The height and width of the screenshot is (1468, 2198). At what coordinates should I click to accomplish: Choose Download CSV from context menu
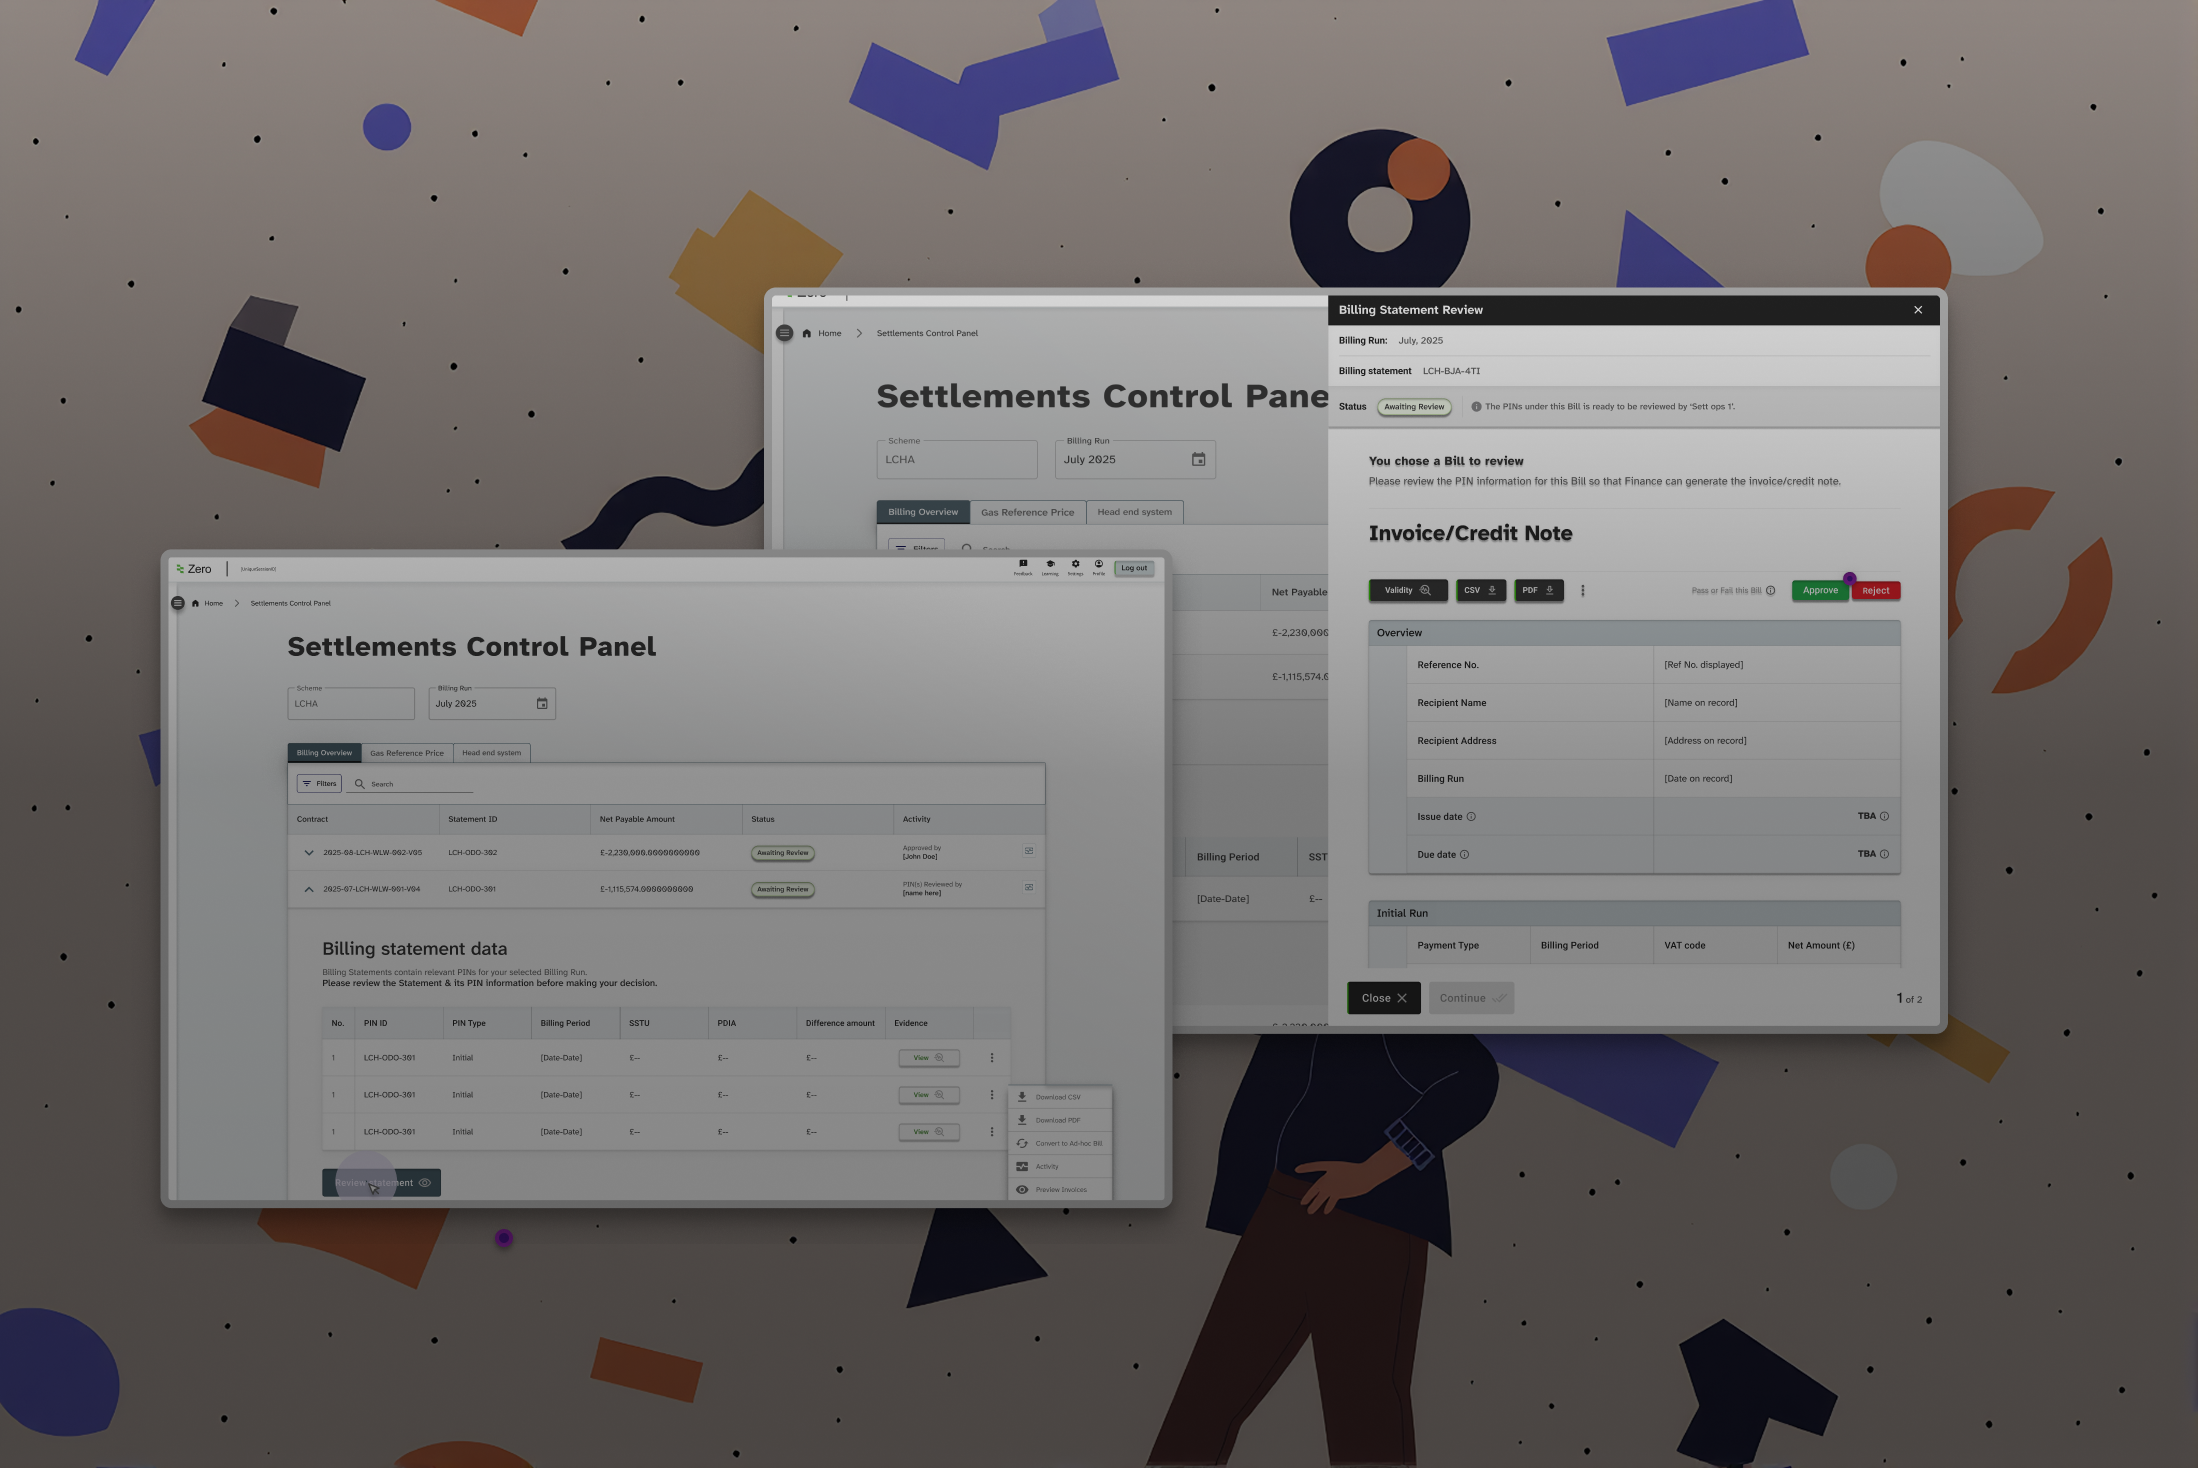coord(1060,1097)
